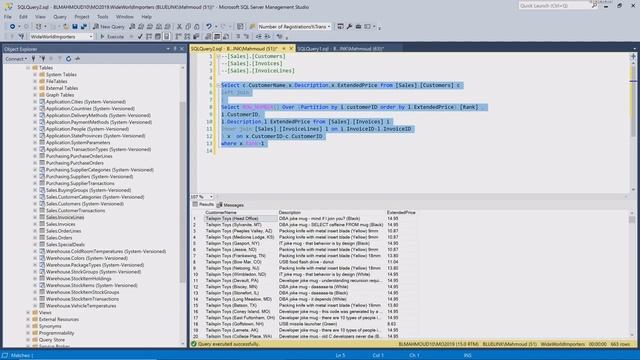The height and width of the screenshot is (360, 640).
Task: Click the Save file toolbar icon
Action: [75, 27]
